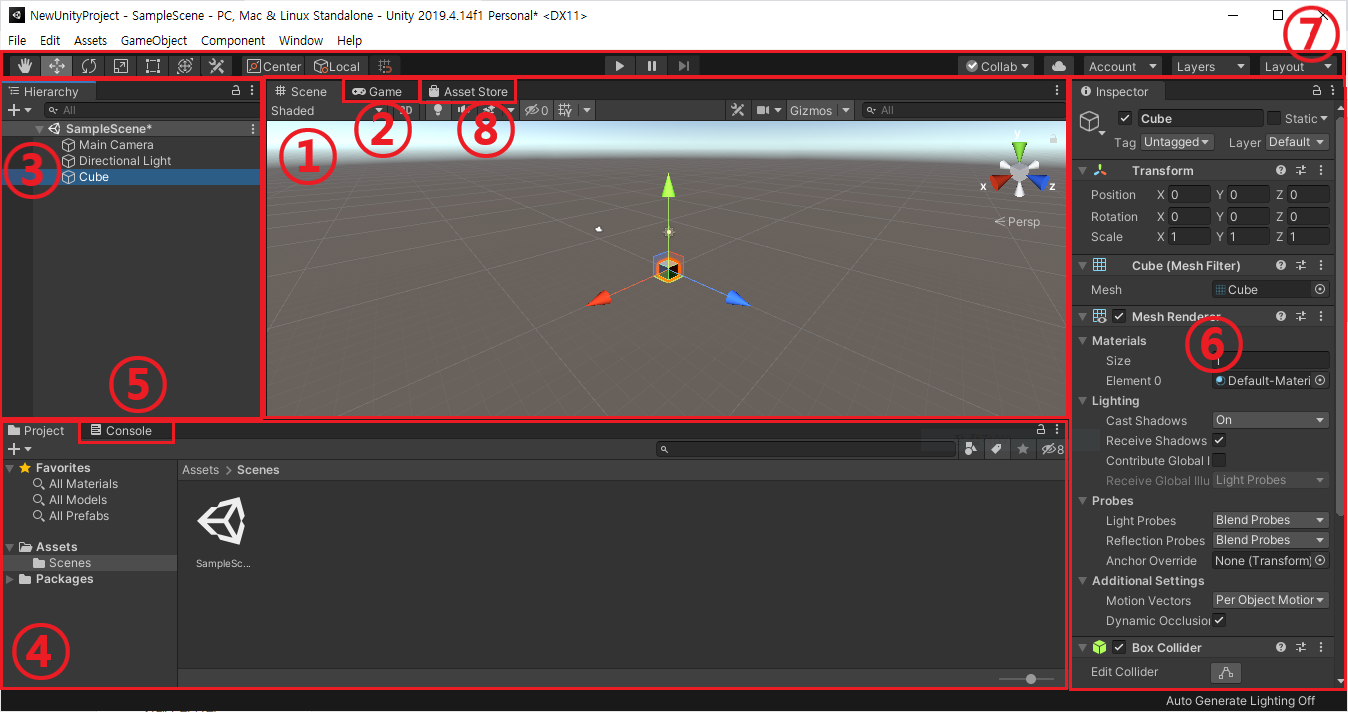Uncheck Receive Shadows
The height and width of the screenshot is (712, 1348).
pyautogui.click(x=1219, y=440)
